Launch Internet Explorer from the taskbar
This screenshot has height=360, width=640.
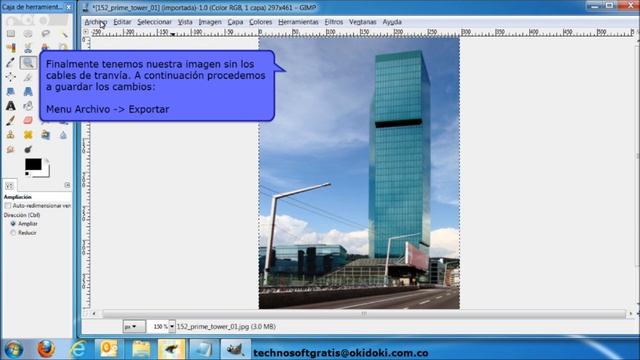(x=78, y=350)
